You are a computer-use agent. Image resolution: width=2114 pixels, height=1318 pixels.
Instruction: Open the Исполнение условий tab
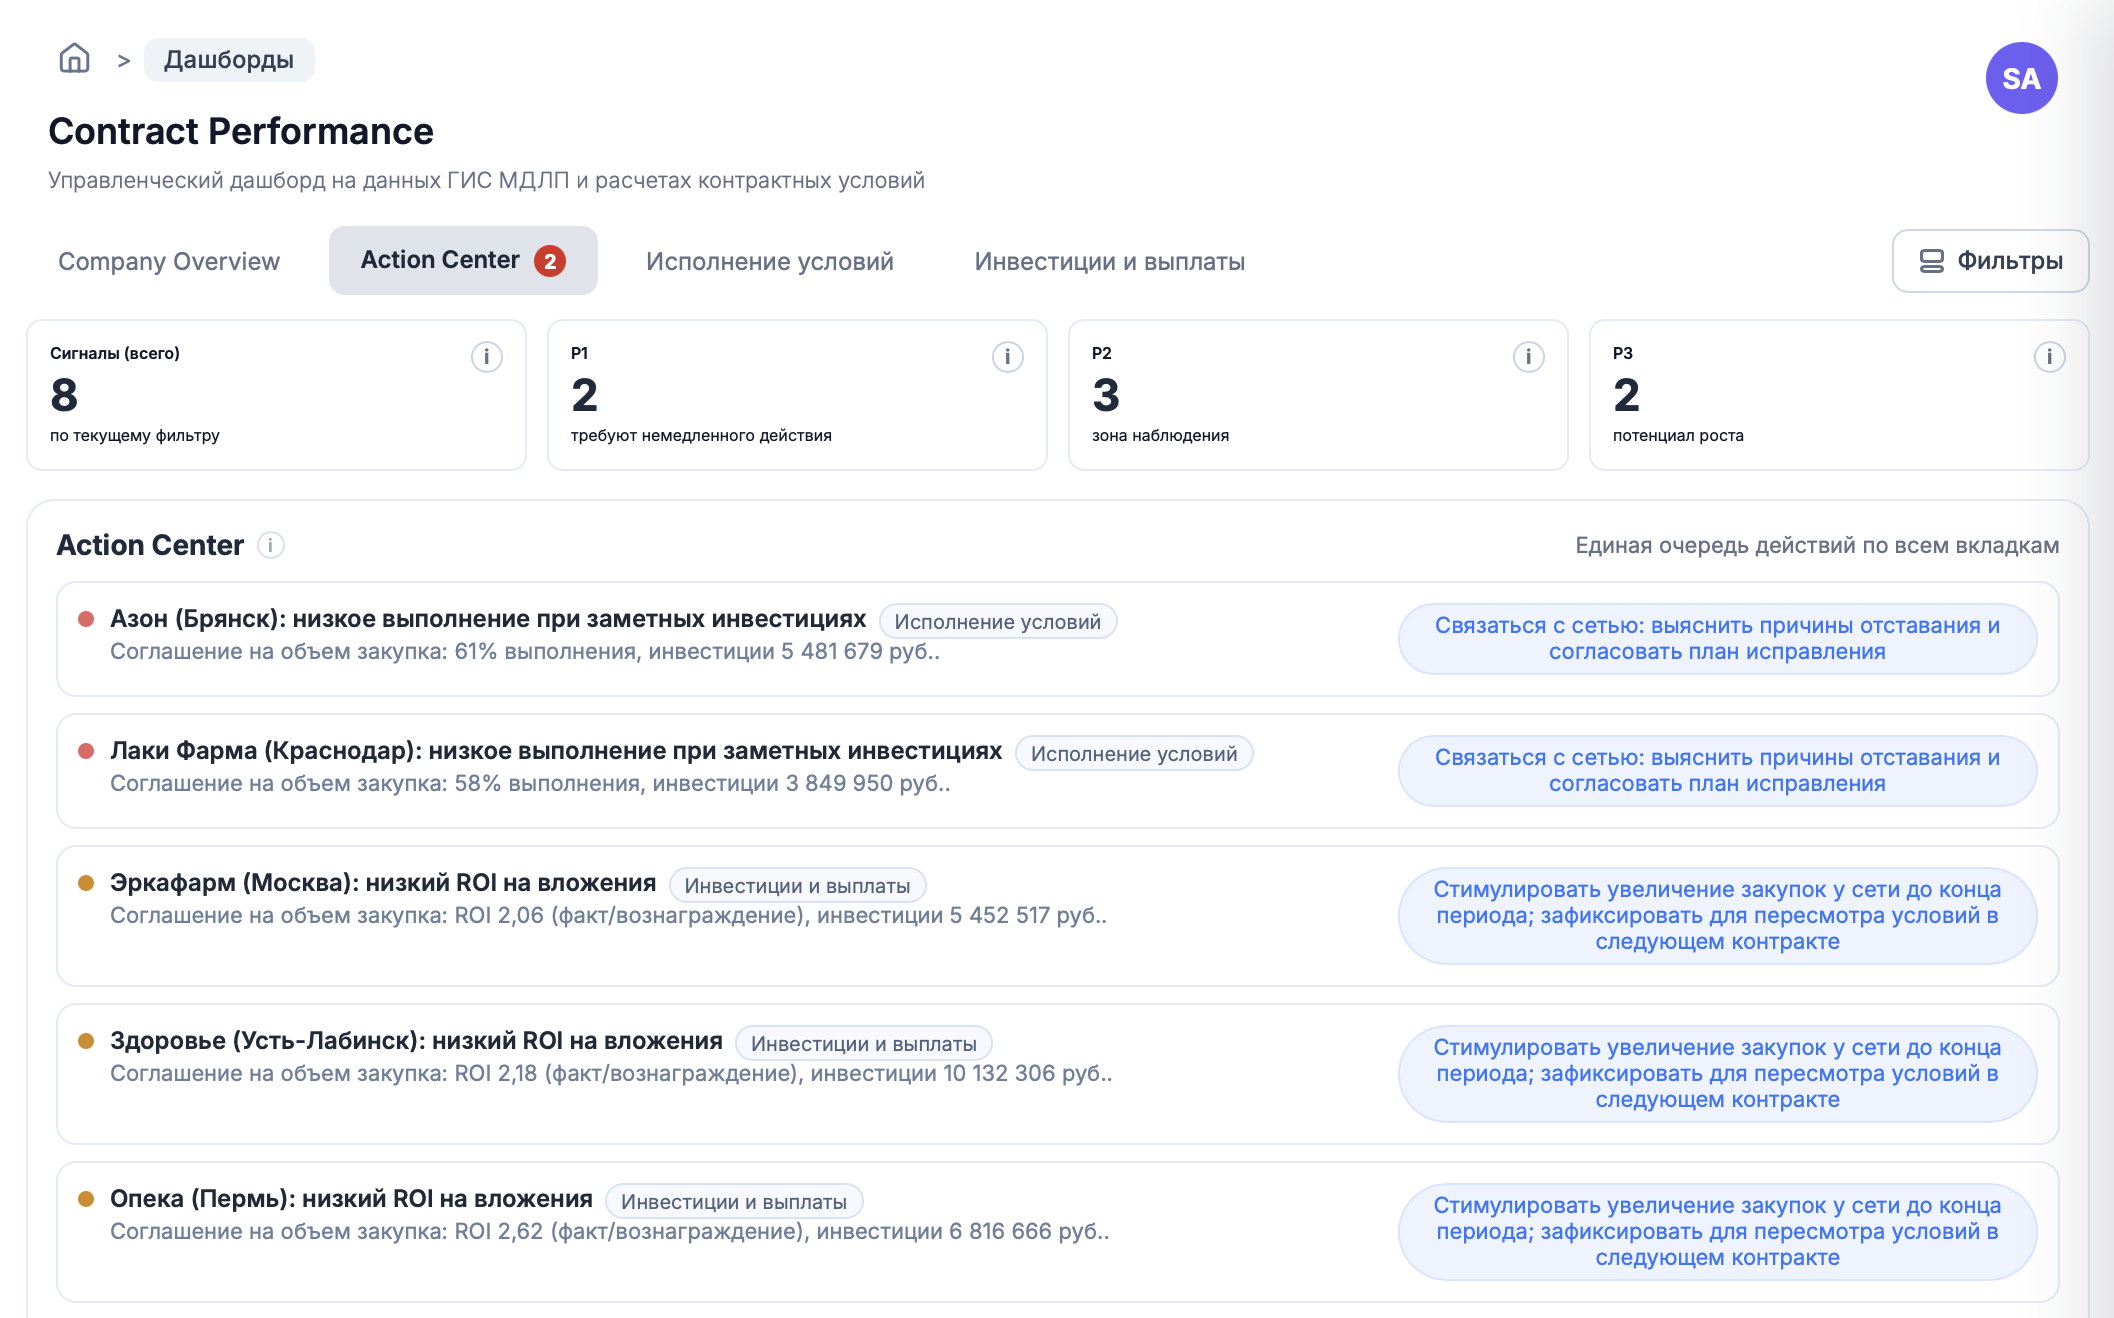pos(770,261)
